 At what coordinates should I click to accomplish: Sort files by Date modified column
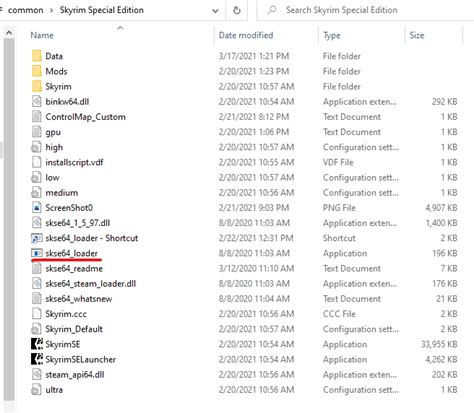coord(246,35)
